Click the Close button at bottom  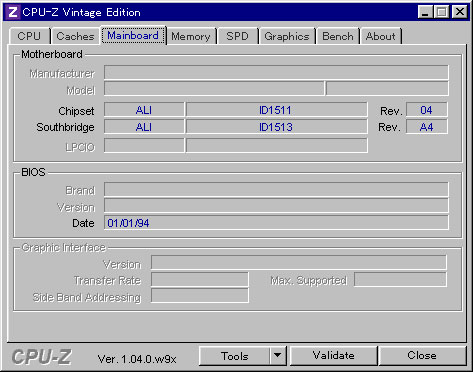click(422, 356)
